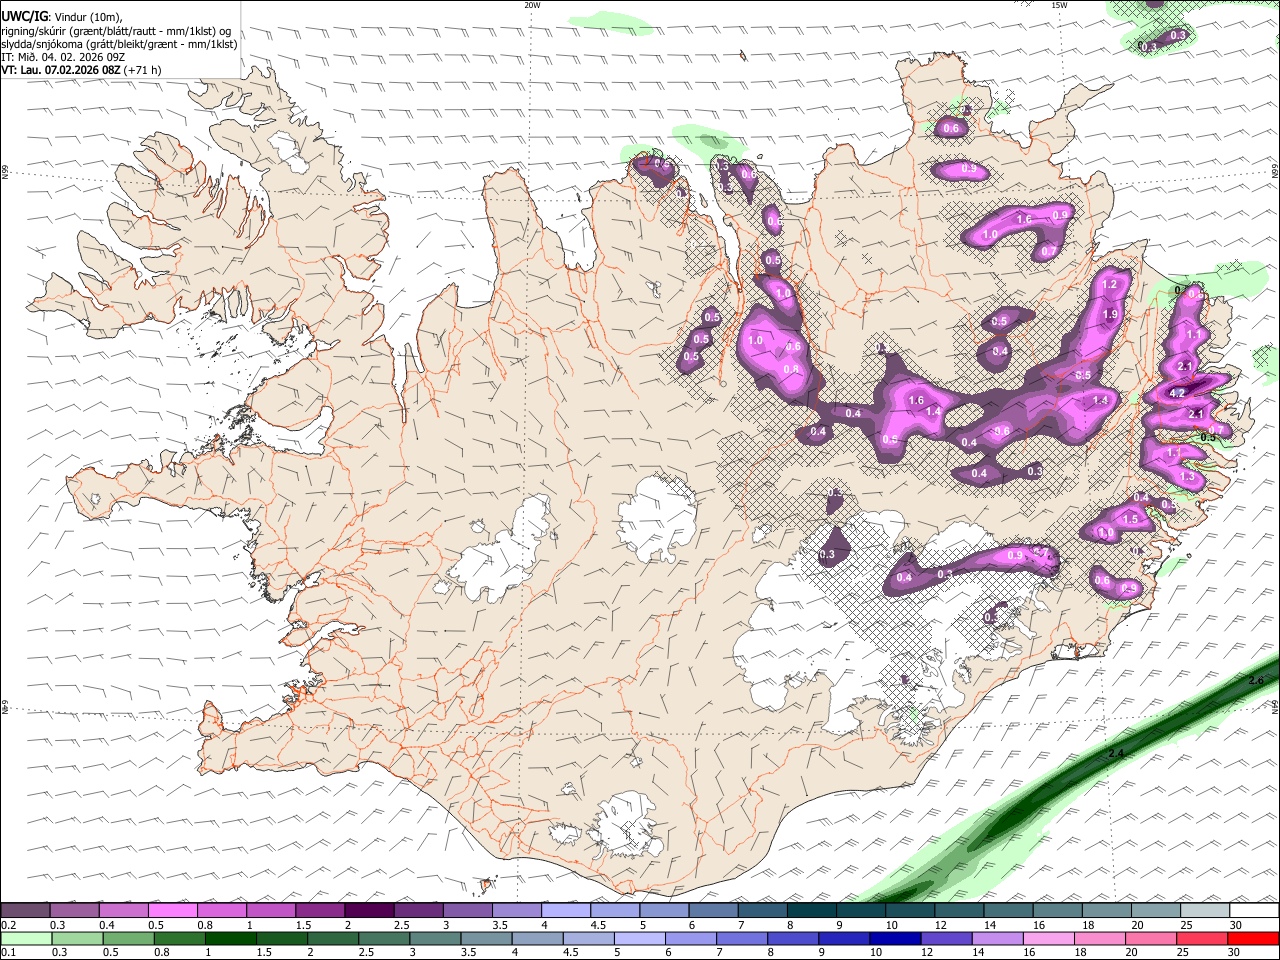Click the palest green lower swatch starting at 0.1
1280x960 pixels.
(x=25, y=939)
